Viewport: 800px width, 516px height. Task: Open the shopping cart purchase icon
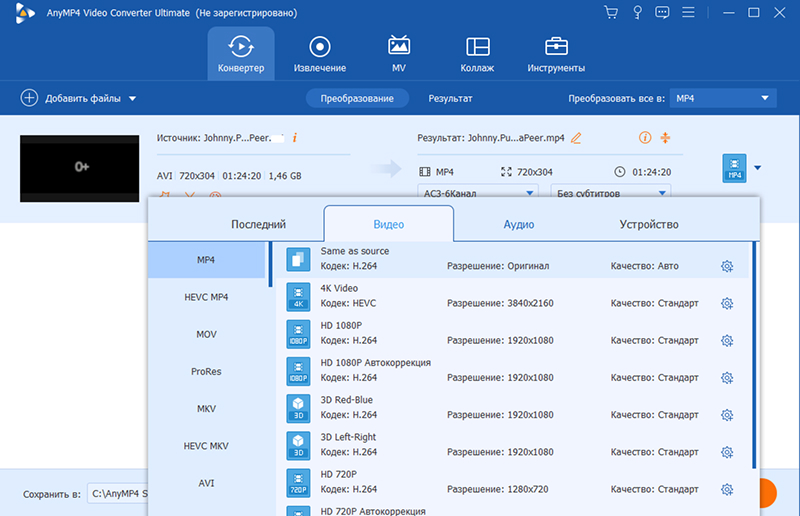(611, 12)
